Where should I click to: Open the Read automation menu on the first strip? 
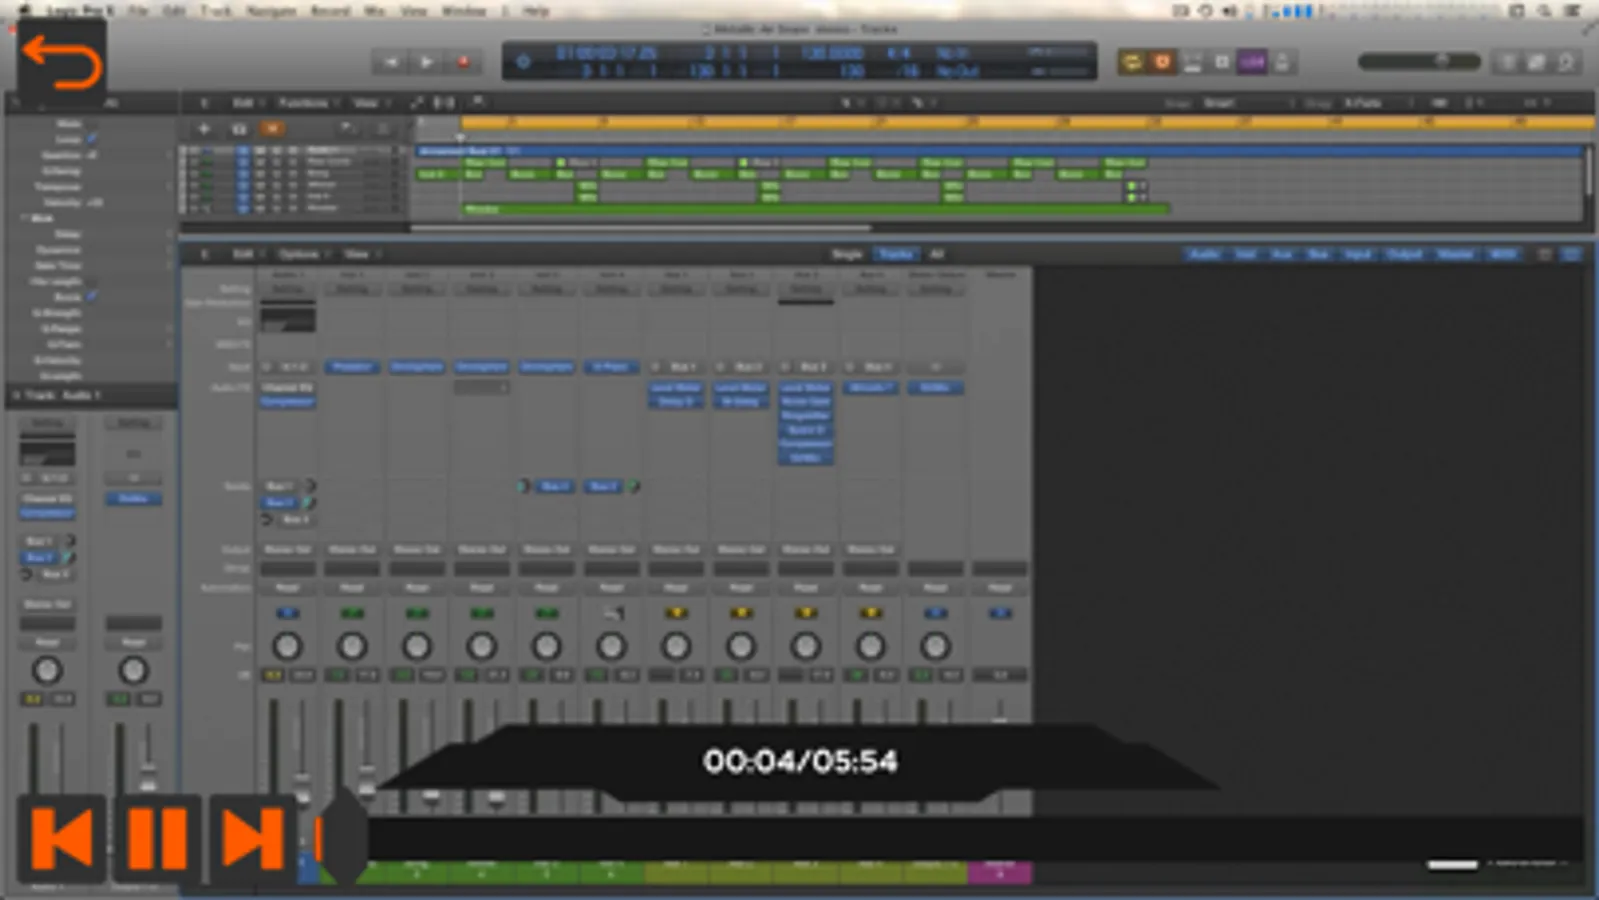click(x=287, y=588)
